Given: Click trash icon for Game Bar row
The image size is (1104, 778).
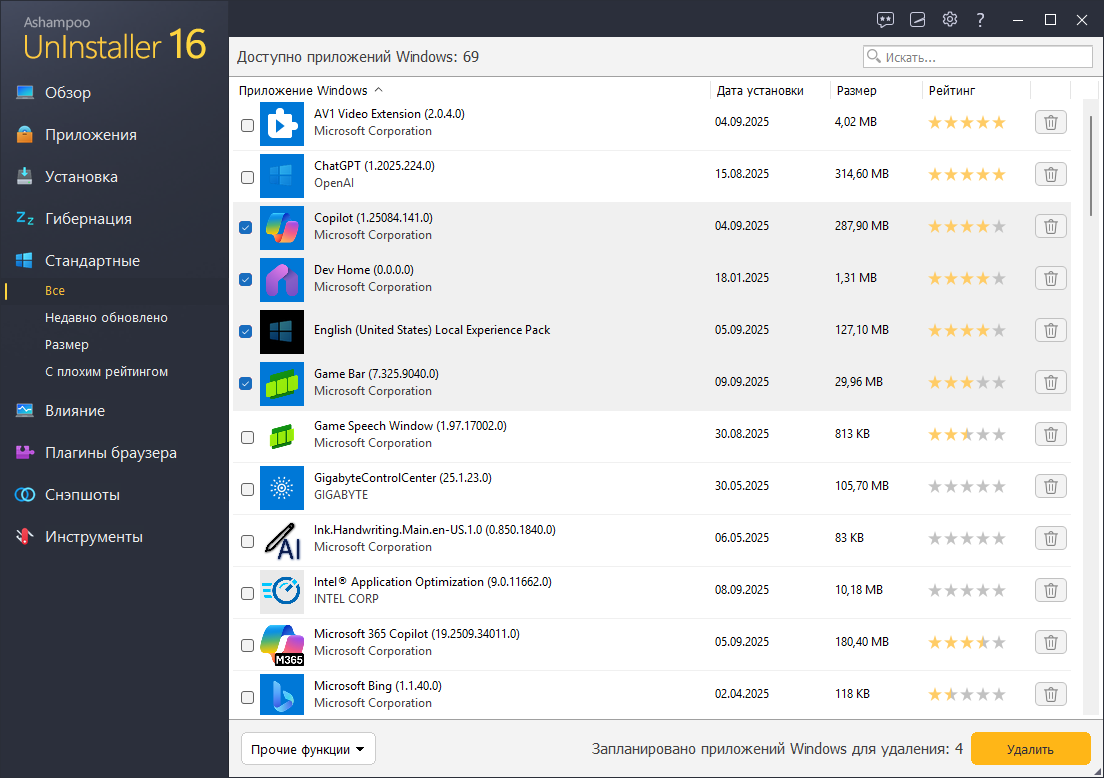Looking at the screenshot, I should (1050, 382).
